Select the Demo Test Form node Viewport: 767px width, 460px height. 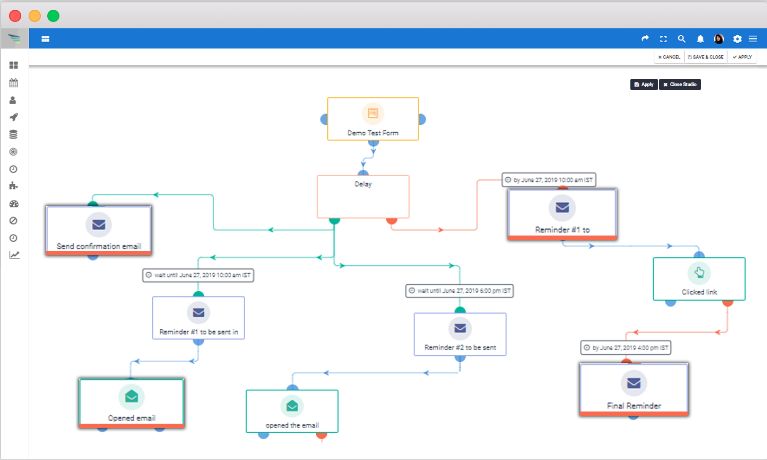pos(372,119)
